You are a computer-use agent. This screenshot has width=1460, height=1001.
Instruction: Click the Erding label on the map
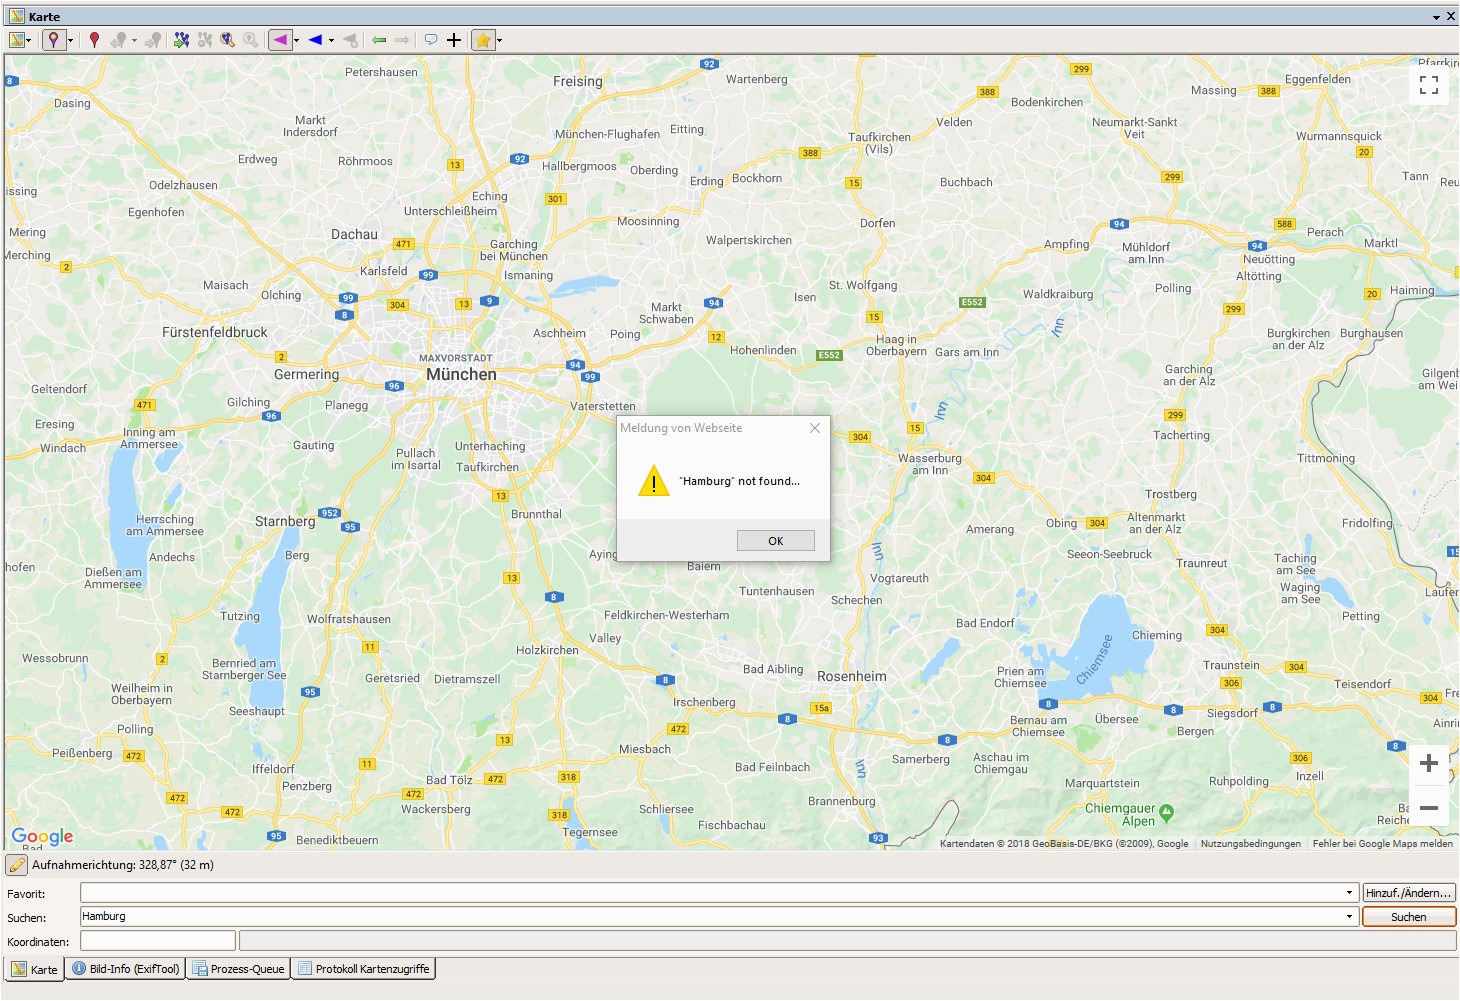point(706,182)
